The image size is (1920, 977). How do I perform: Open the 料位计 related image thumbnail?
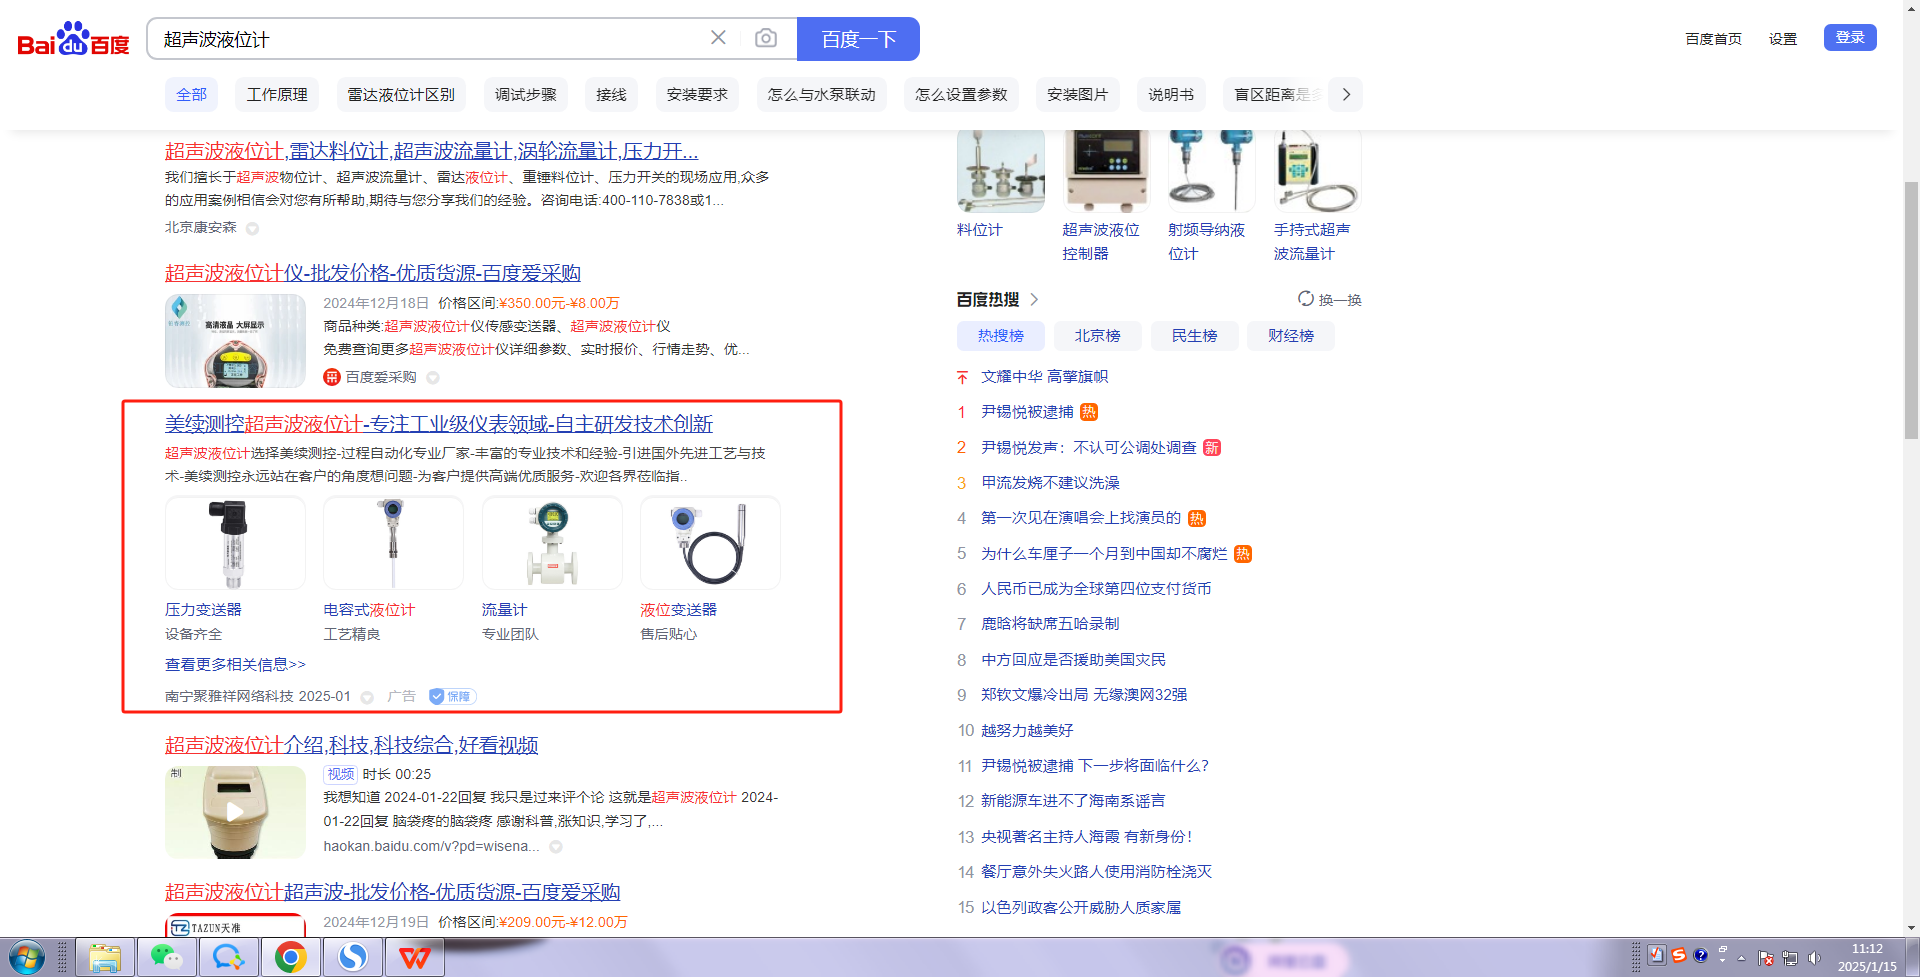tap(1001, 170)
